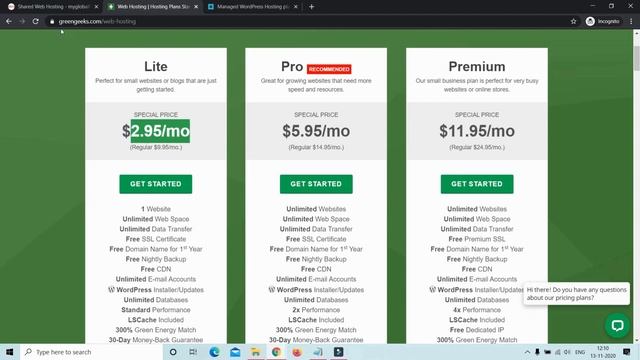Open the Windows notification center
Viewport: 640px width, 360px height.
627,352
